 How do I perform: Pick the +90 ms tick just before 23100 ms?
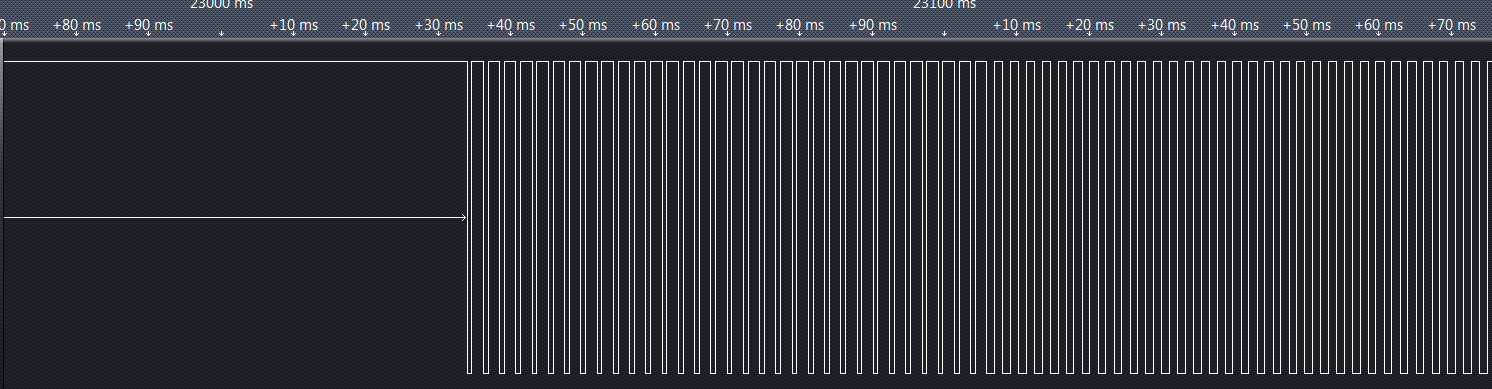click(872, 25)
